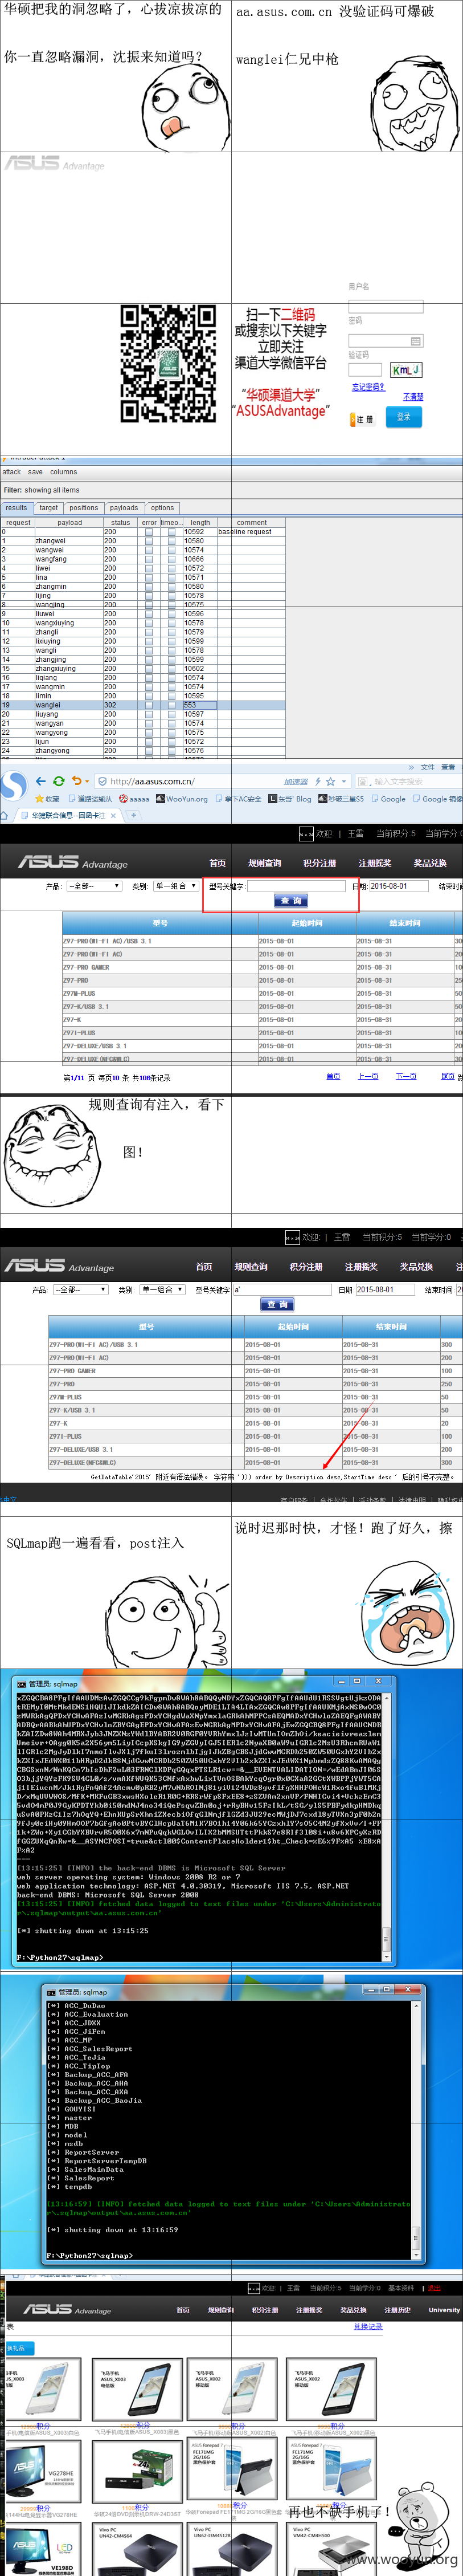Toggle error checkbox in wangwei row
This screenshot has height=2576, width=463.
(x=149, y=550)
